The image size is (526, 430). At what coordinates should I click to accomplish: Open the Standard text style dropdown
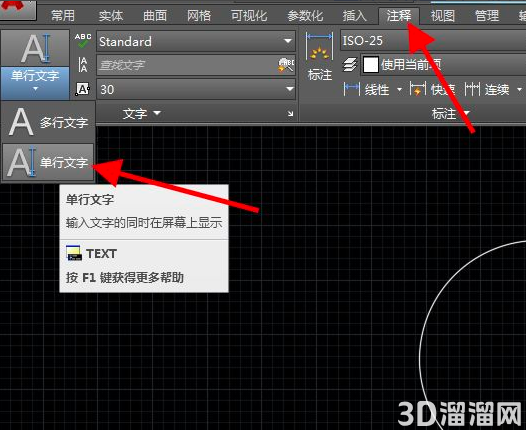click(196, 41)
